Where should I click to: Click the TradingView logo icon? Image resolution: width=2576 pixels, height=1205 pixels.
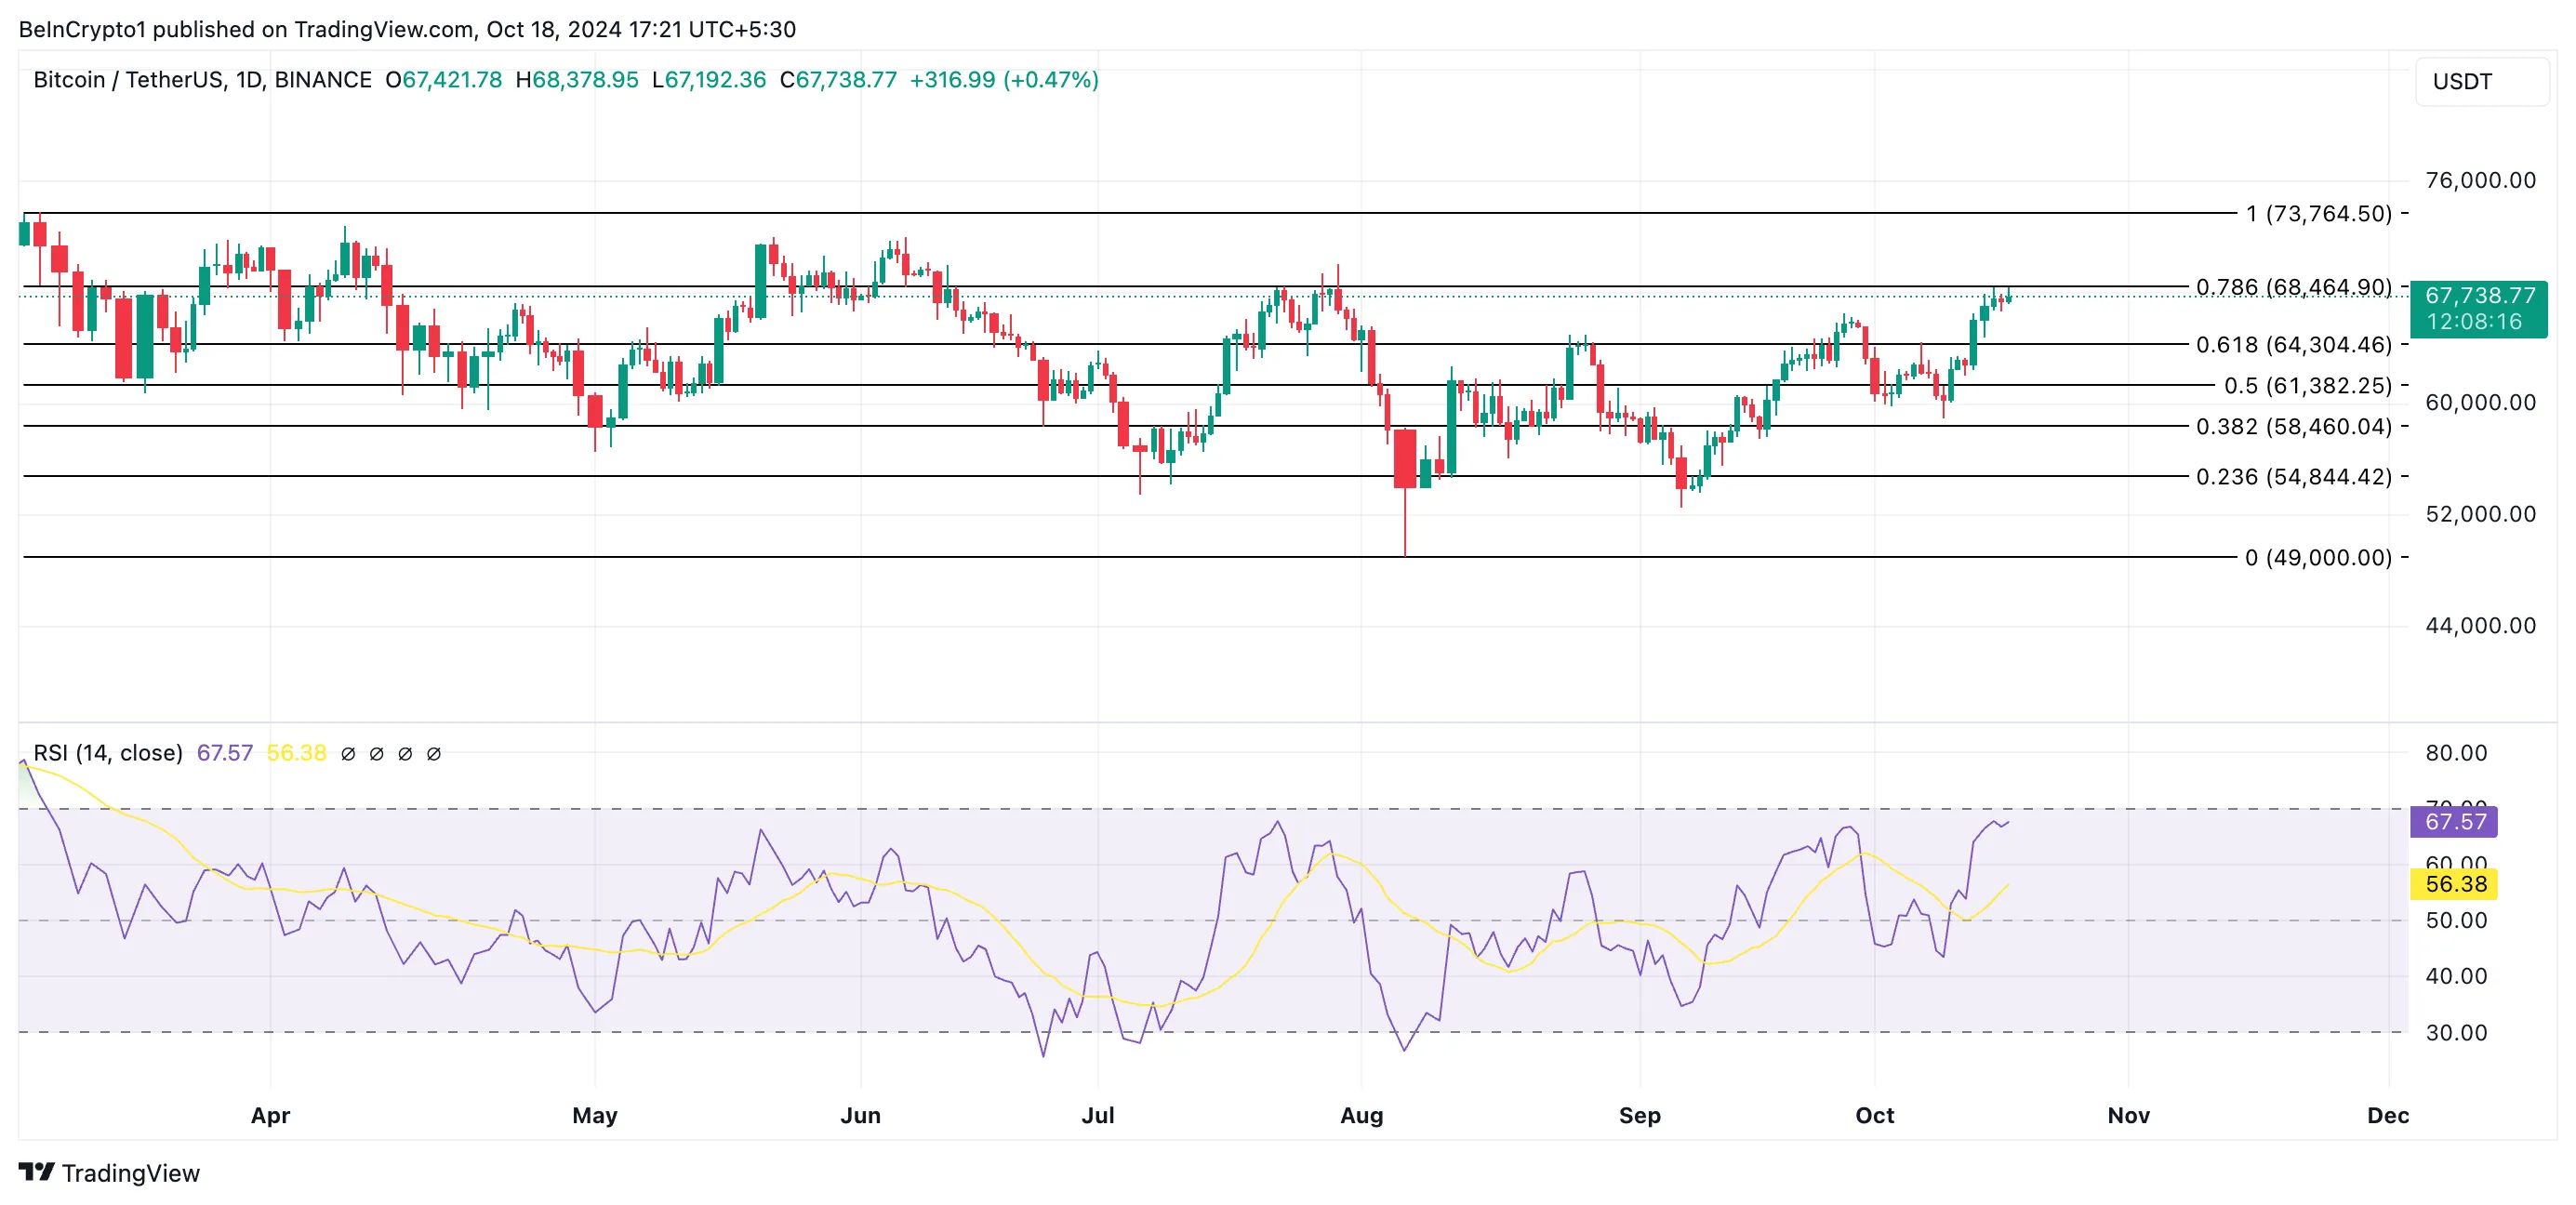point(37,1171)
